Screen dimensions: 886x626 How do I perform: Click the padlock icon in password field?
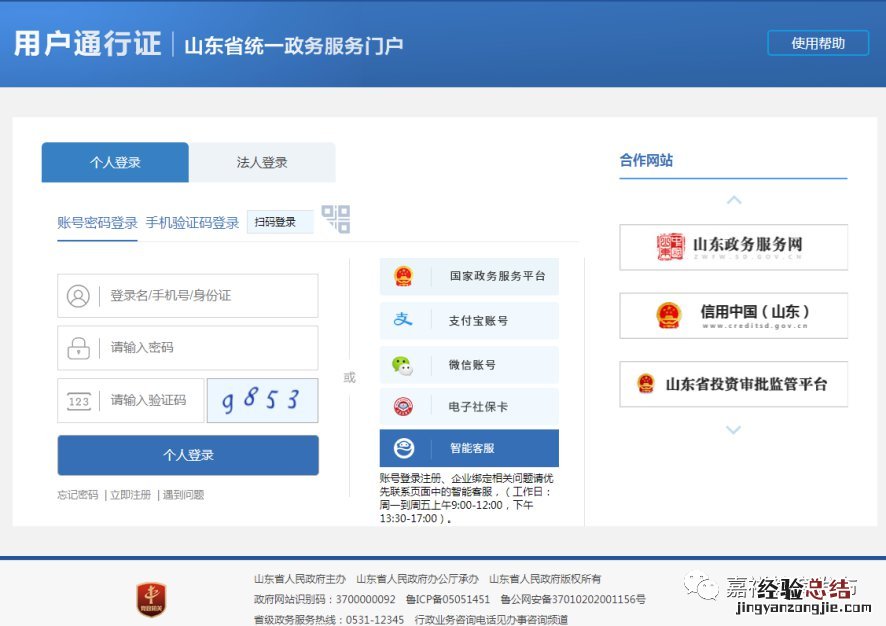(x=78, y=348)
